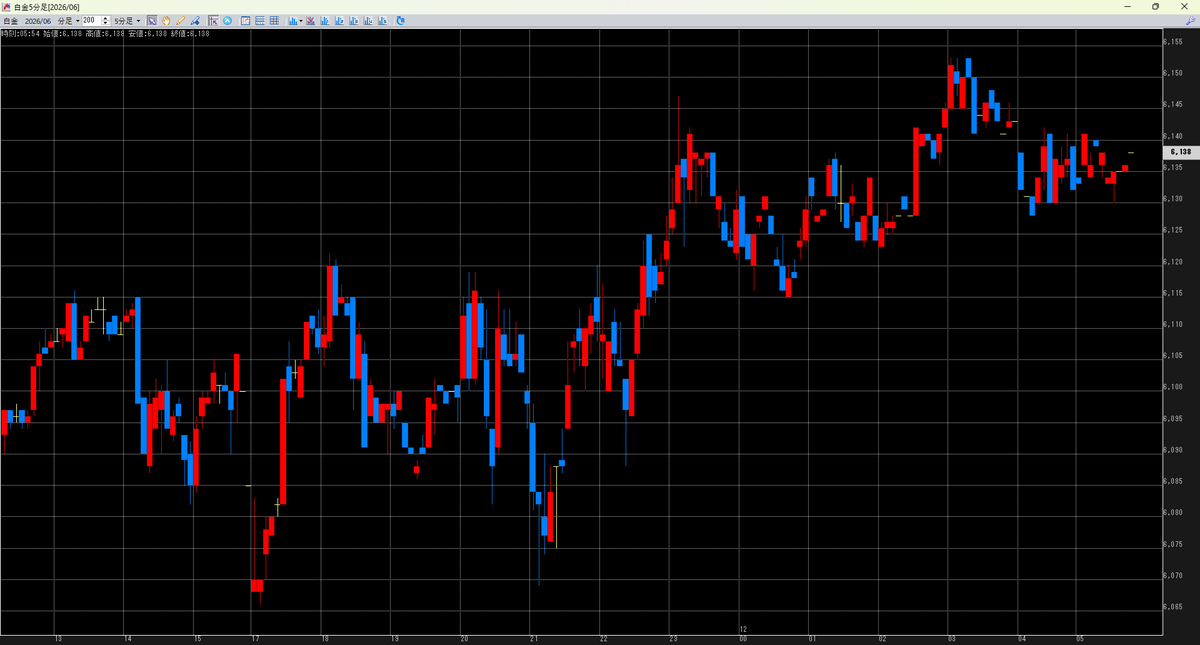1200x645 pixels.
Task: Click the 白金 commodity selector
Action: 10,20
